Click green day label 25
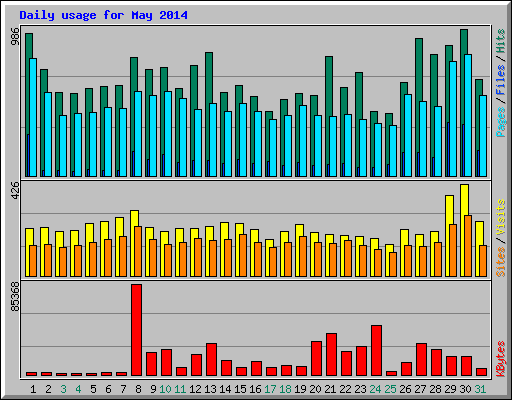This screenshot has width=512, height=400. [x=390, y=389]
